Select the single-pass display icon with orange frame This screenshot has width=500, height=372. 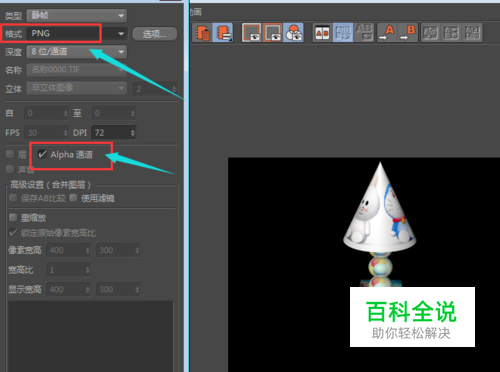(273, 33)
